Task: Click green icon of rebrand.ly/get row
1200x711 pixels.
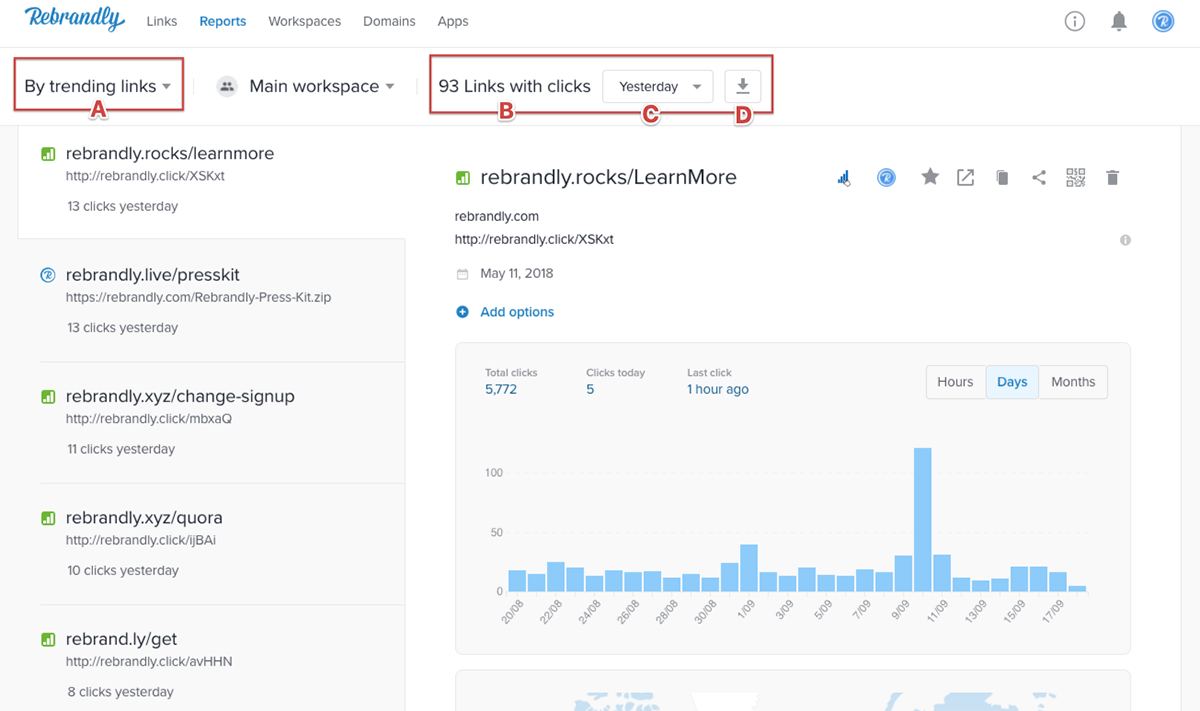Action: [47, 639]
